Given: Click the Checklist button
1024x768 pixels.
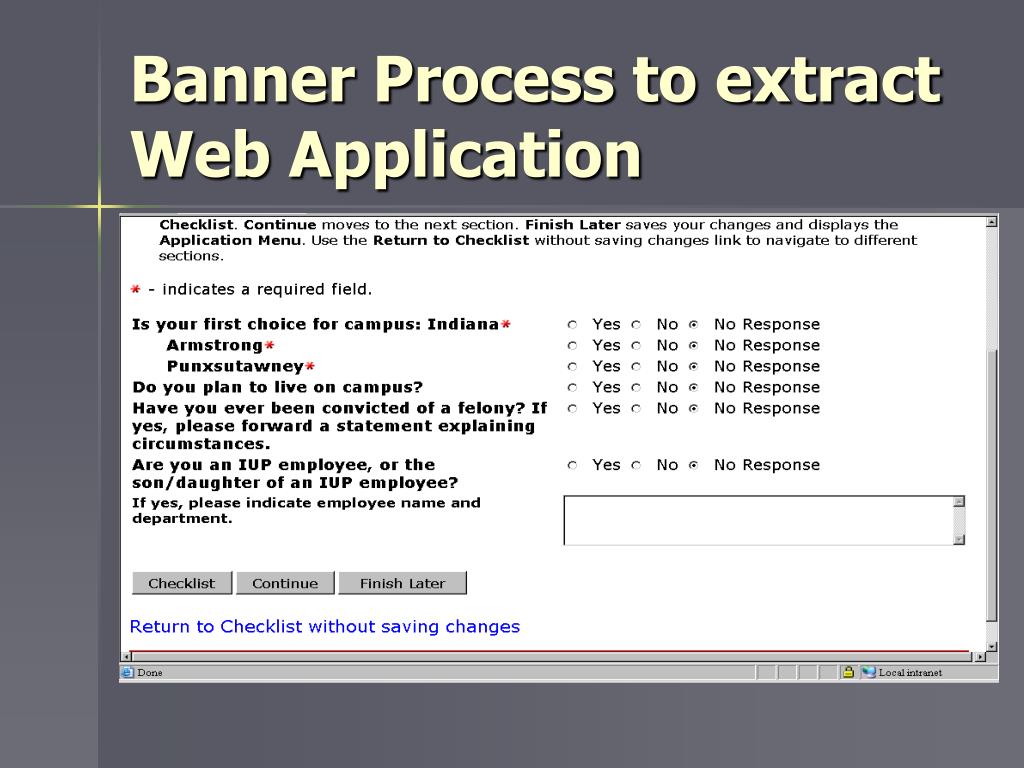Looking at the screenshot, I should click(x=182, y=583).
